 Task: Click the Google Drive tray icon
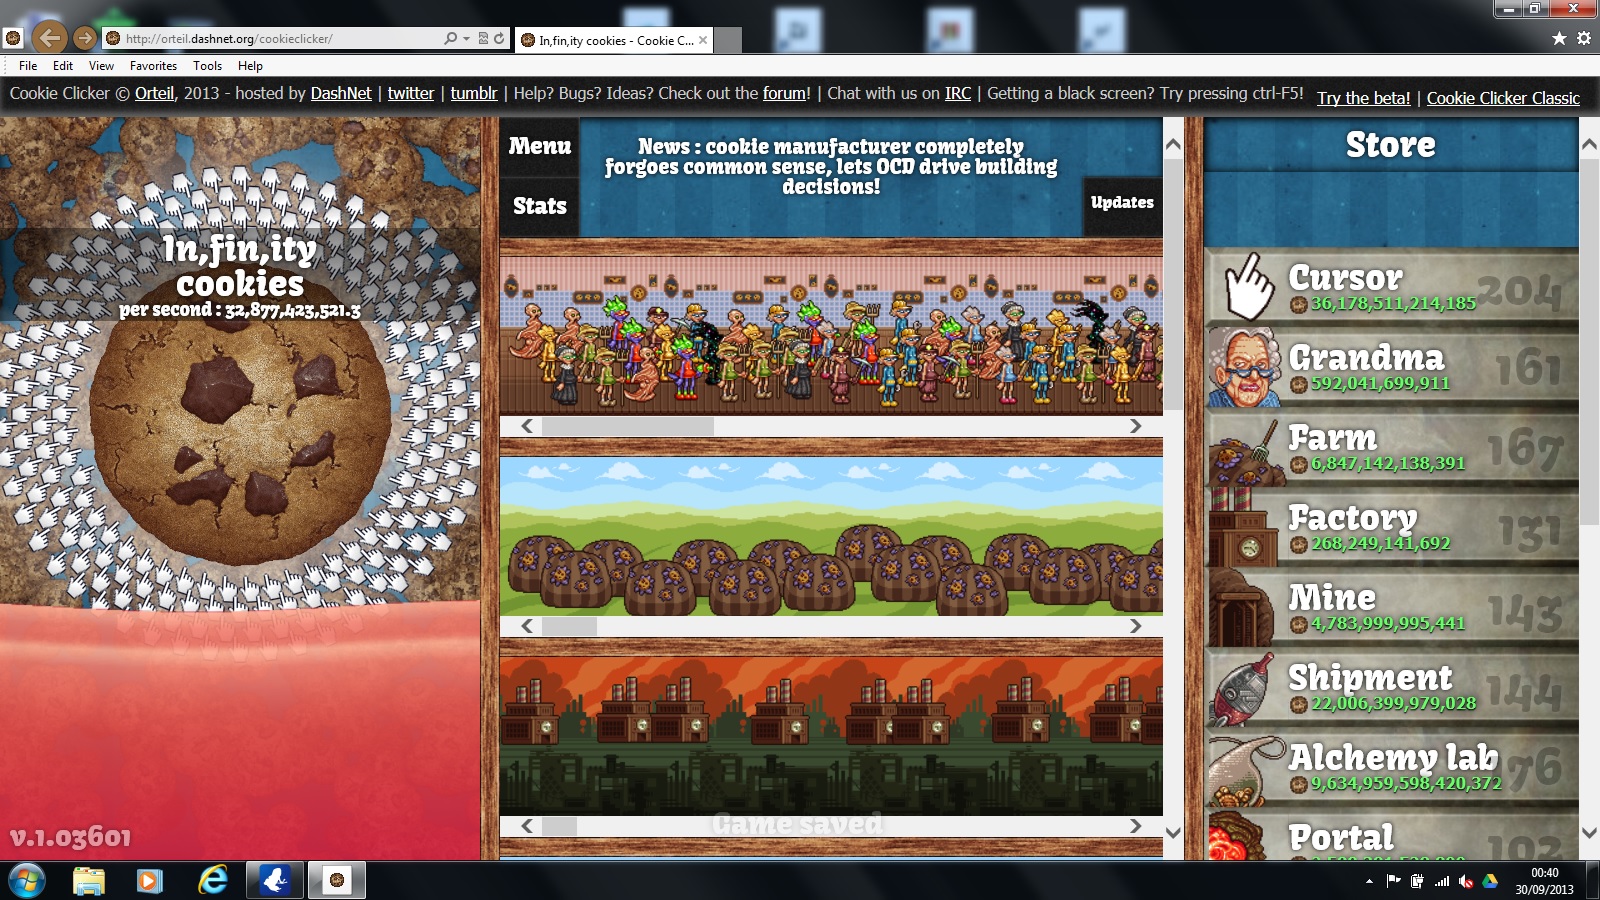(x=1490, y=881)
